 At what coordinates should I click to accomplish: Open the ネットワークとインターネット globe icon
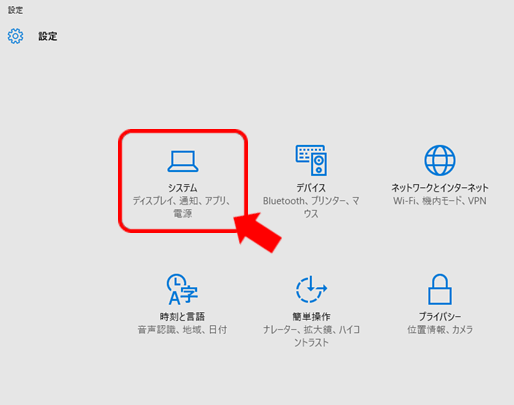[x=440, y=160]
